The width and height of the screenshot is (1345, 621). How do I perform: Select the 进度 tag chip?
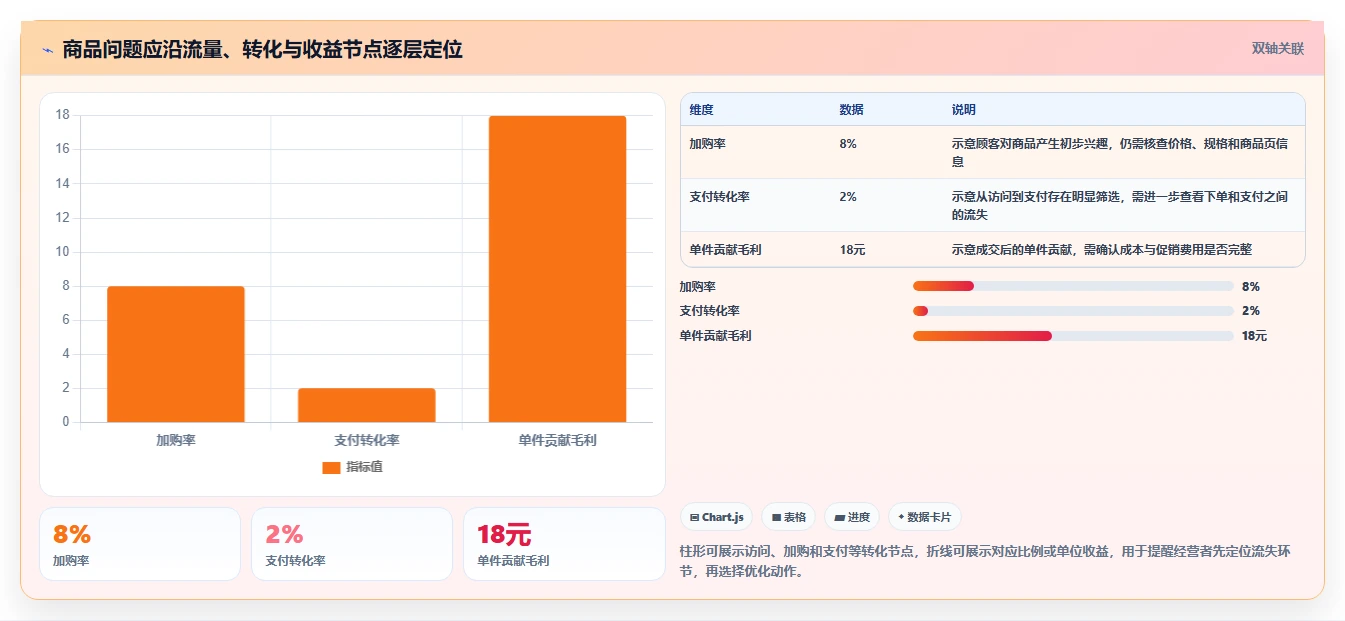click(852, 517)
